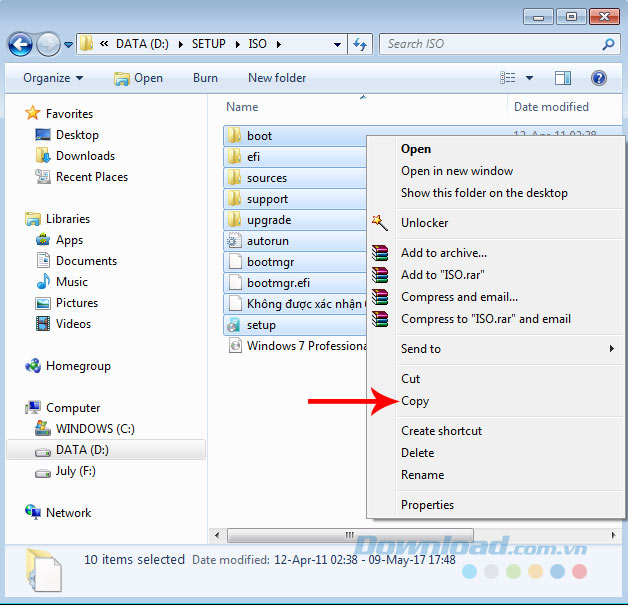The height and width of the screenshot is (605, 628).
Task: Click Open in the toolbar
Action: coord(138,78)
